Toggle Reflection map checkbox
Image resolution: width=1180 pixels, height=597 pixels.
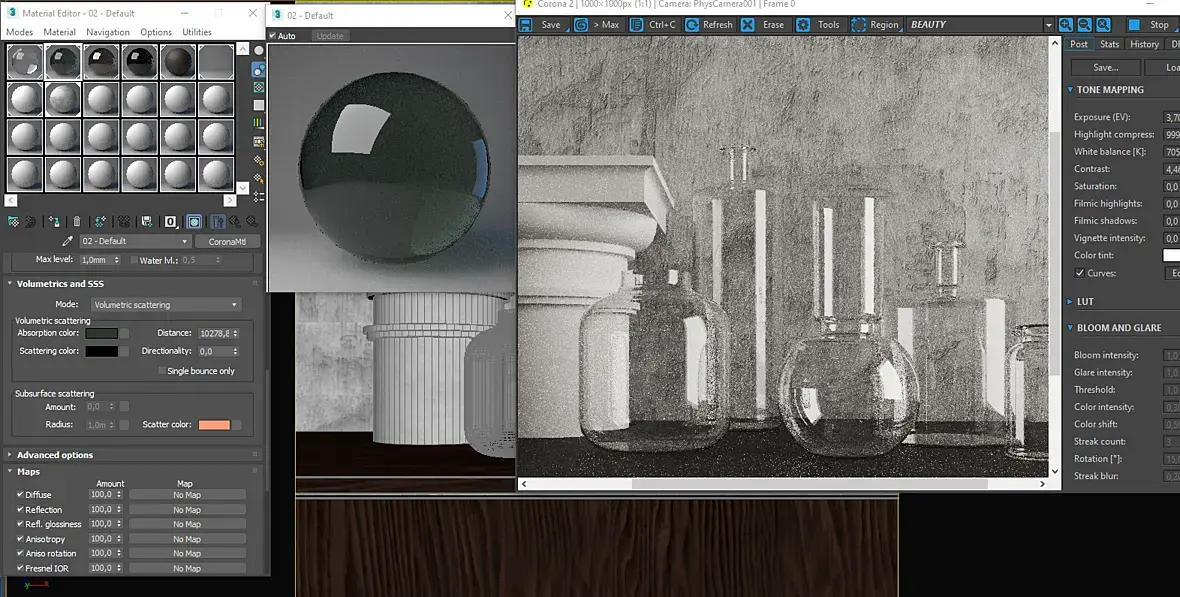pos(20,509)
